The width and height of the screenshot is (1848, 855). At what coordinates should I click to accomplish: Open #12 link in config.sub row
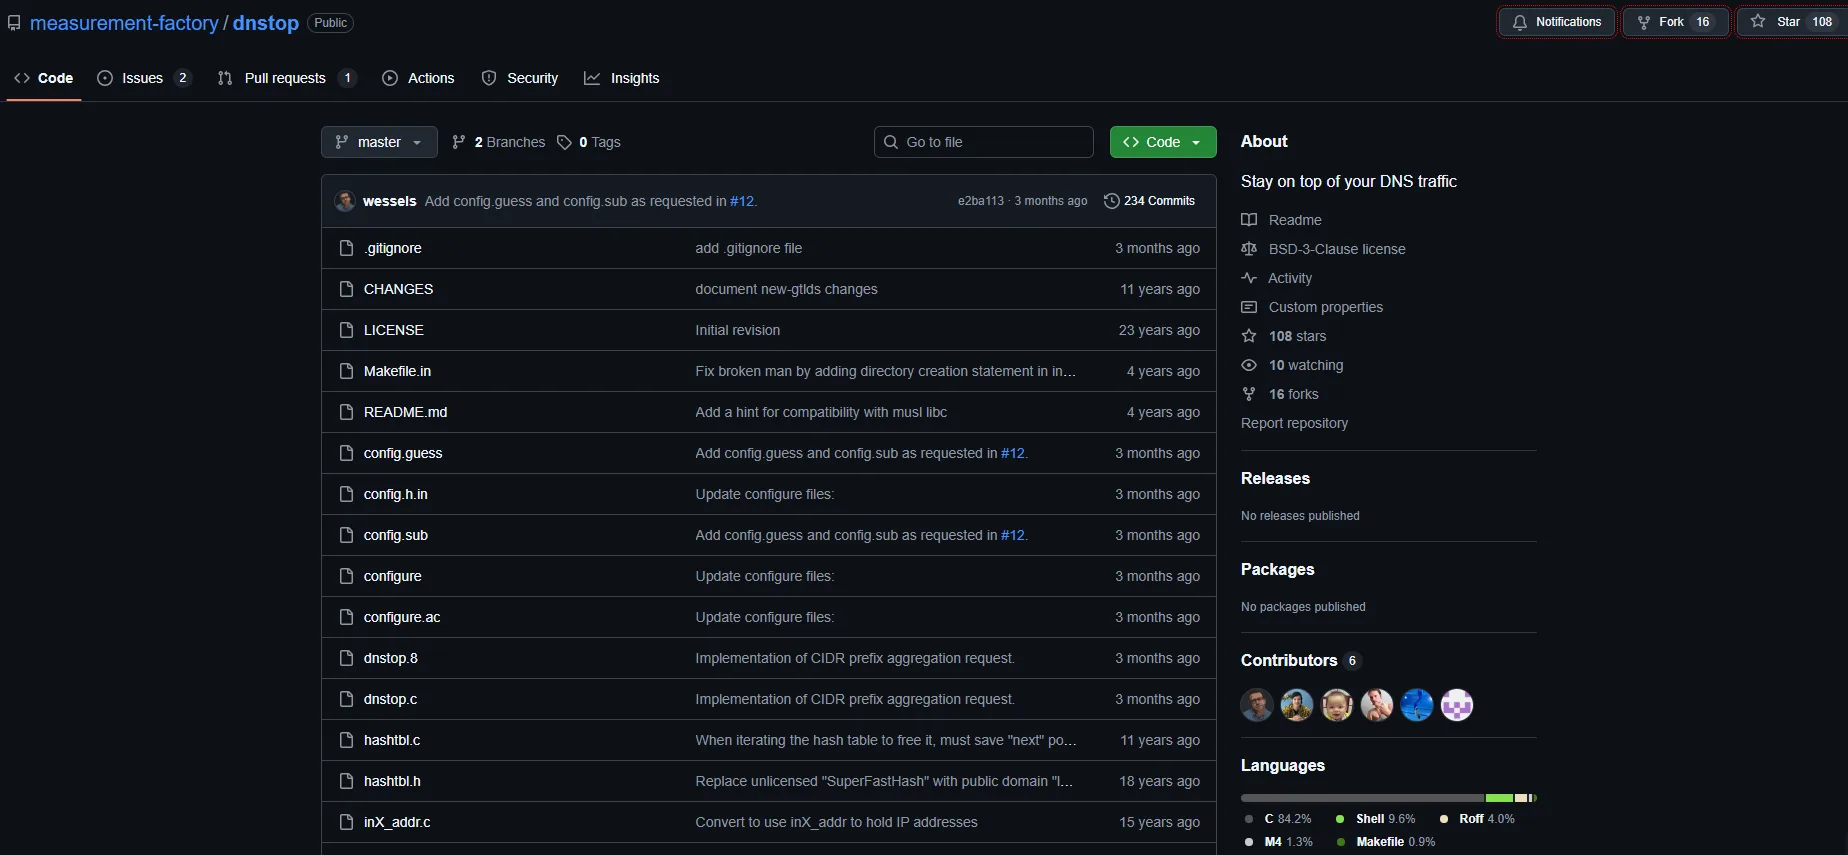[x=1012, y=535]
